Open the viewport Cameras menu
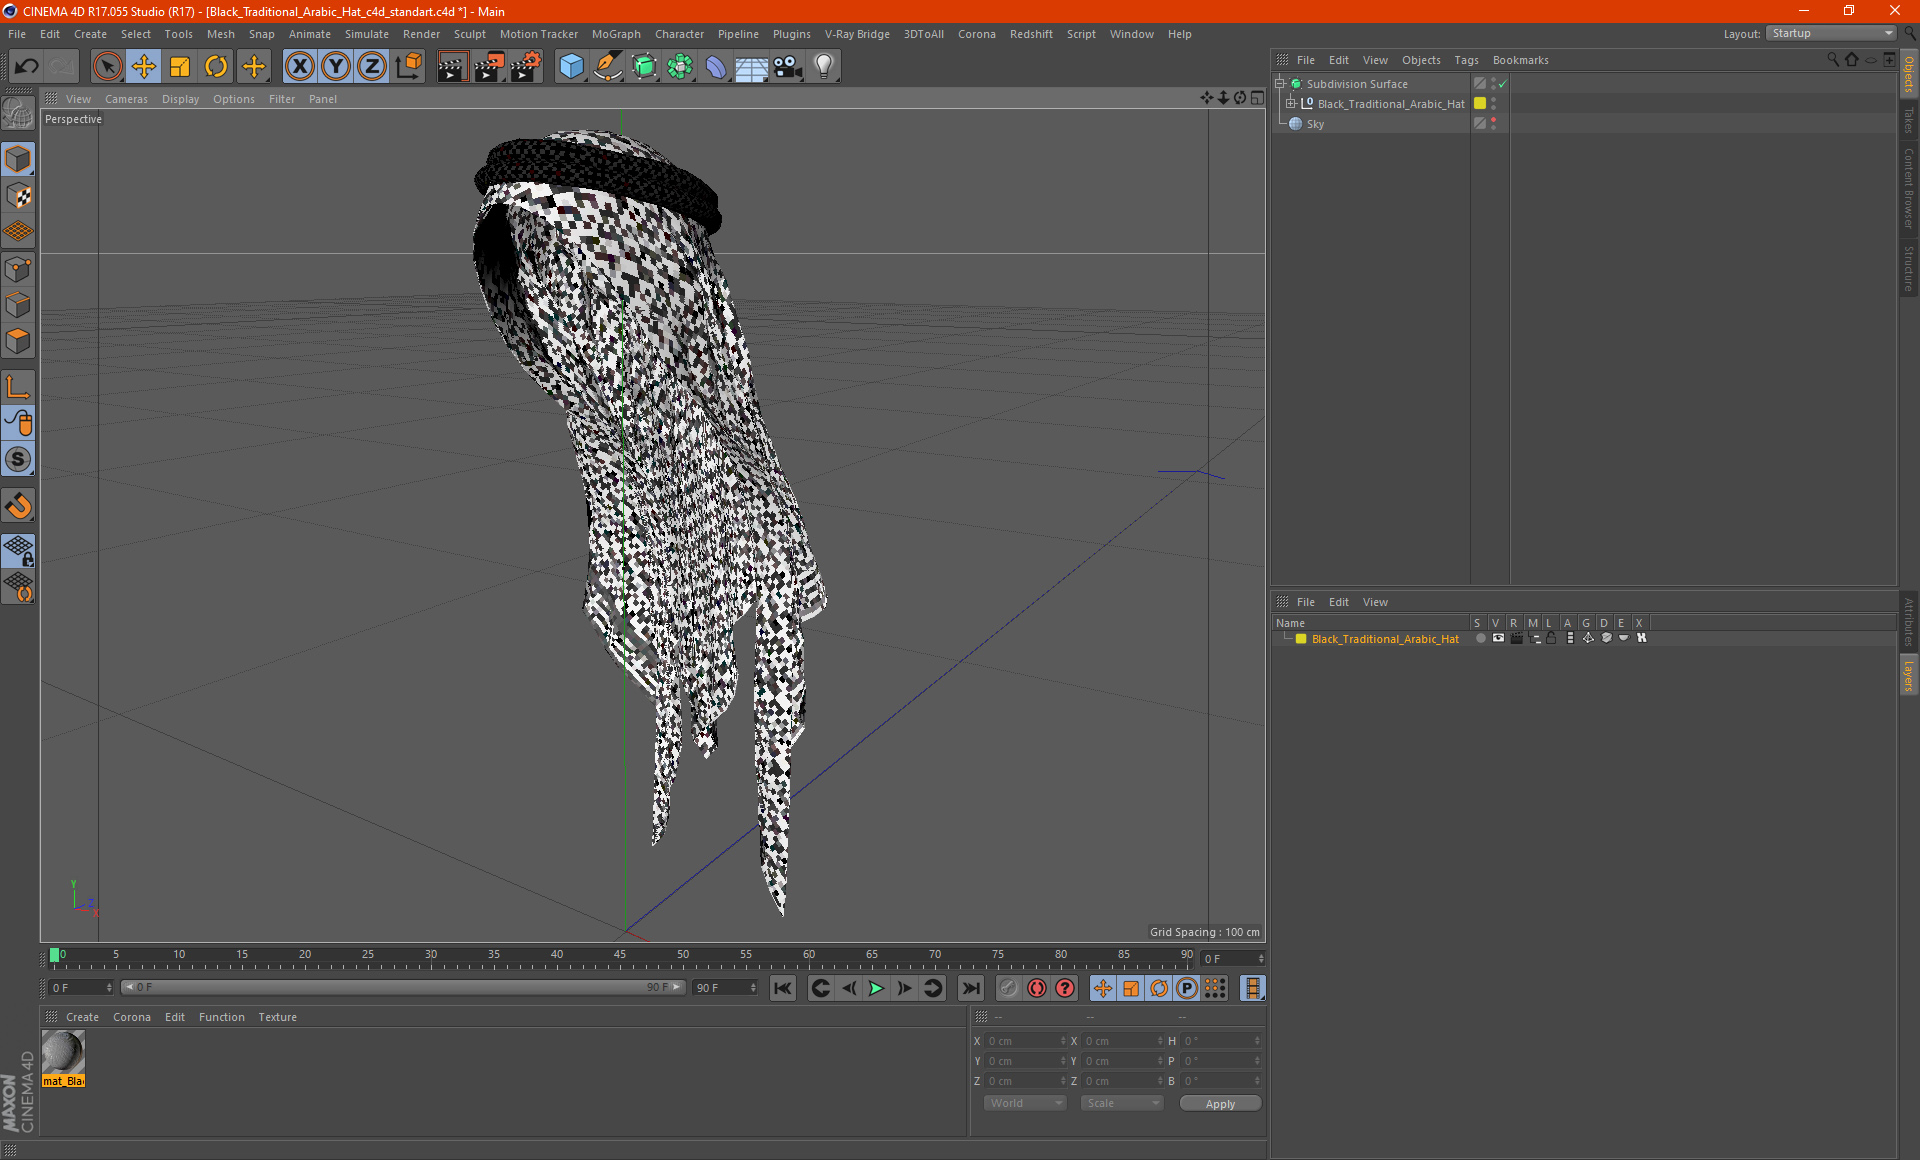 [x=126, y=99]
